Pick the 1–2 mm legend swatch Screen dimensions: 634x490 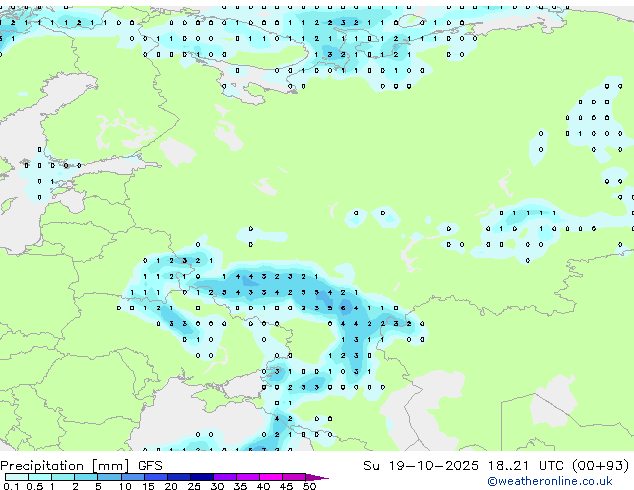(63, 477)
